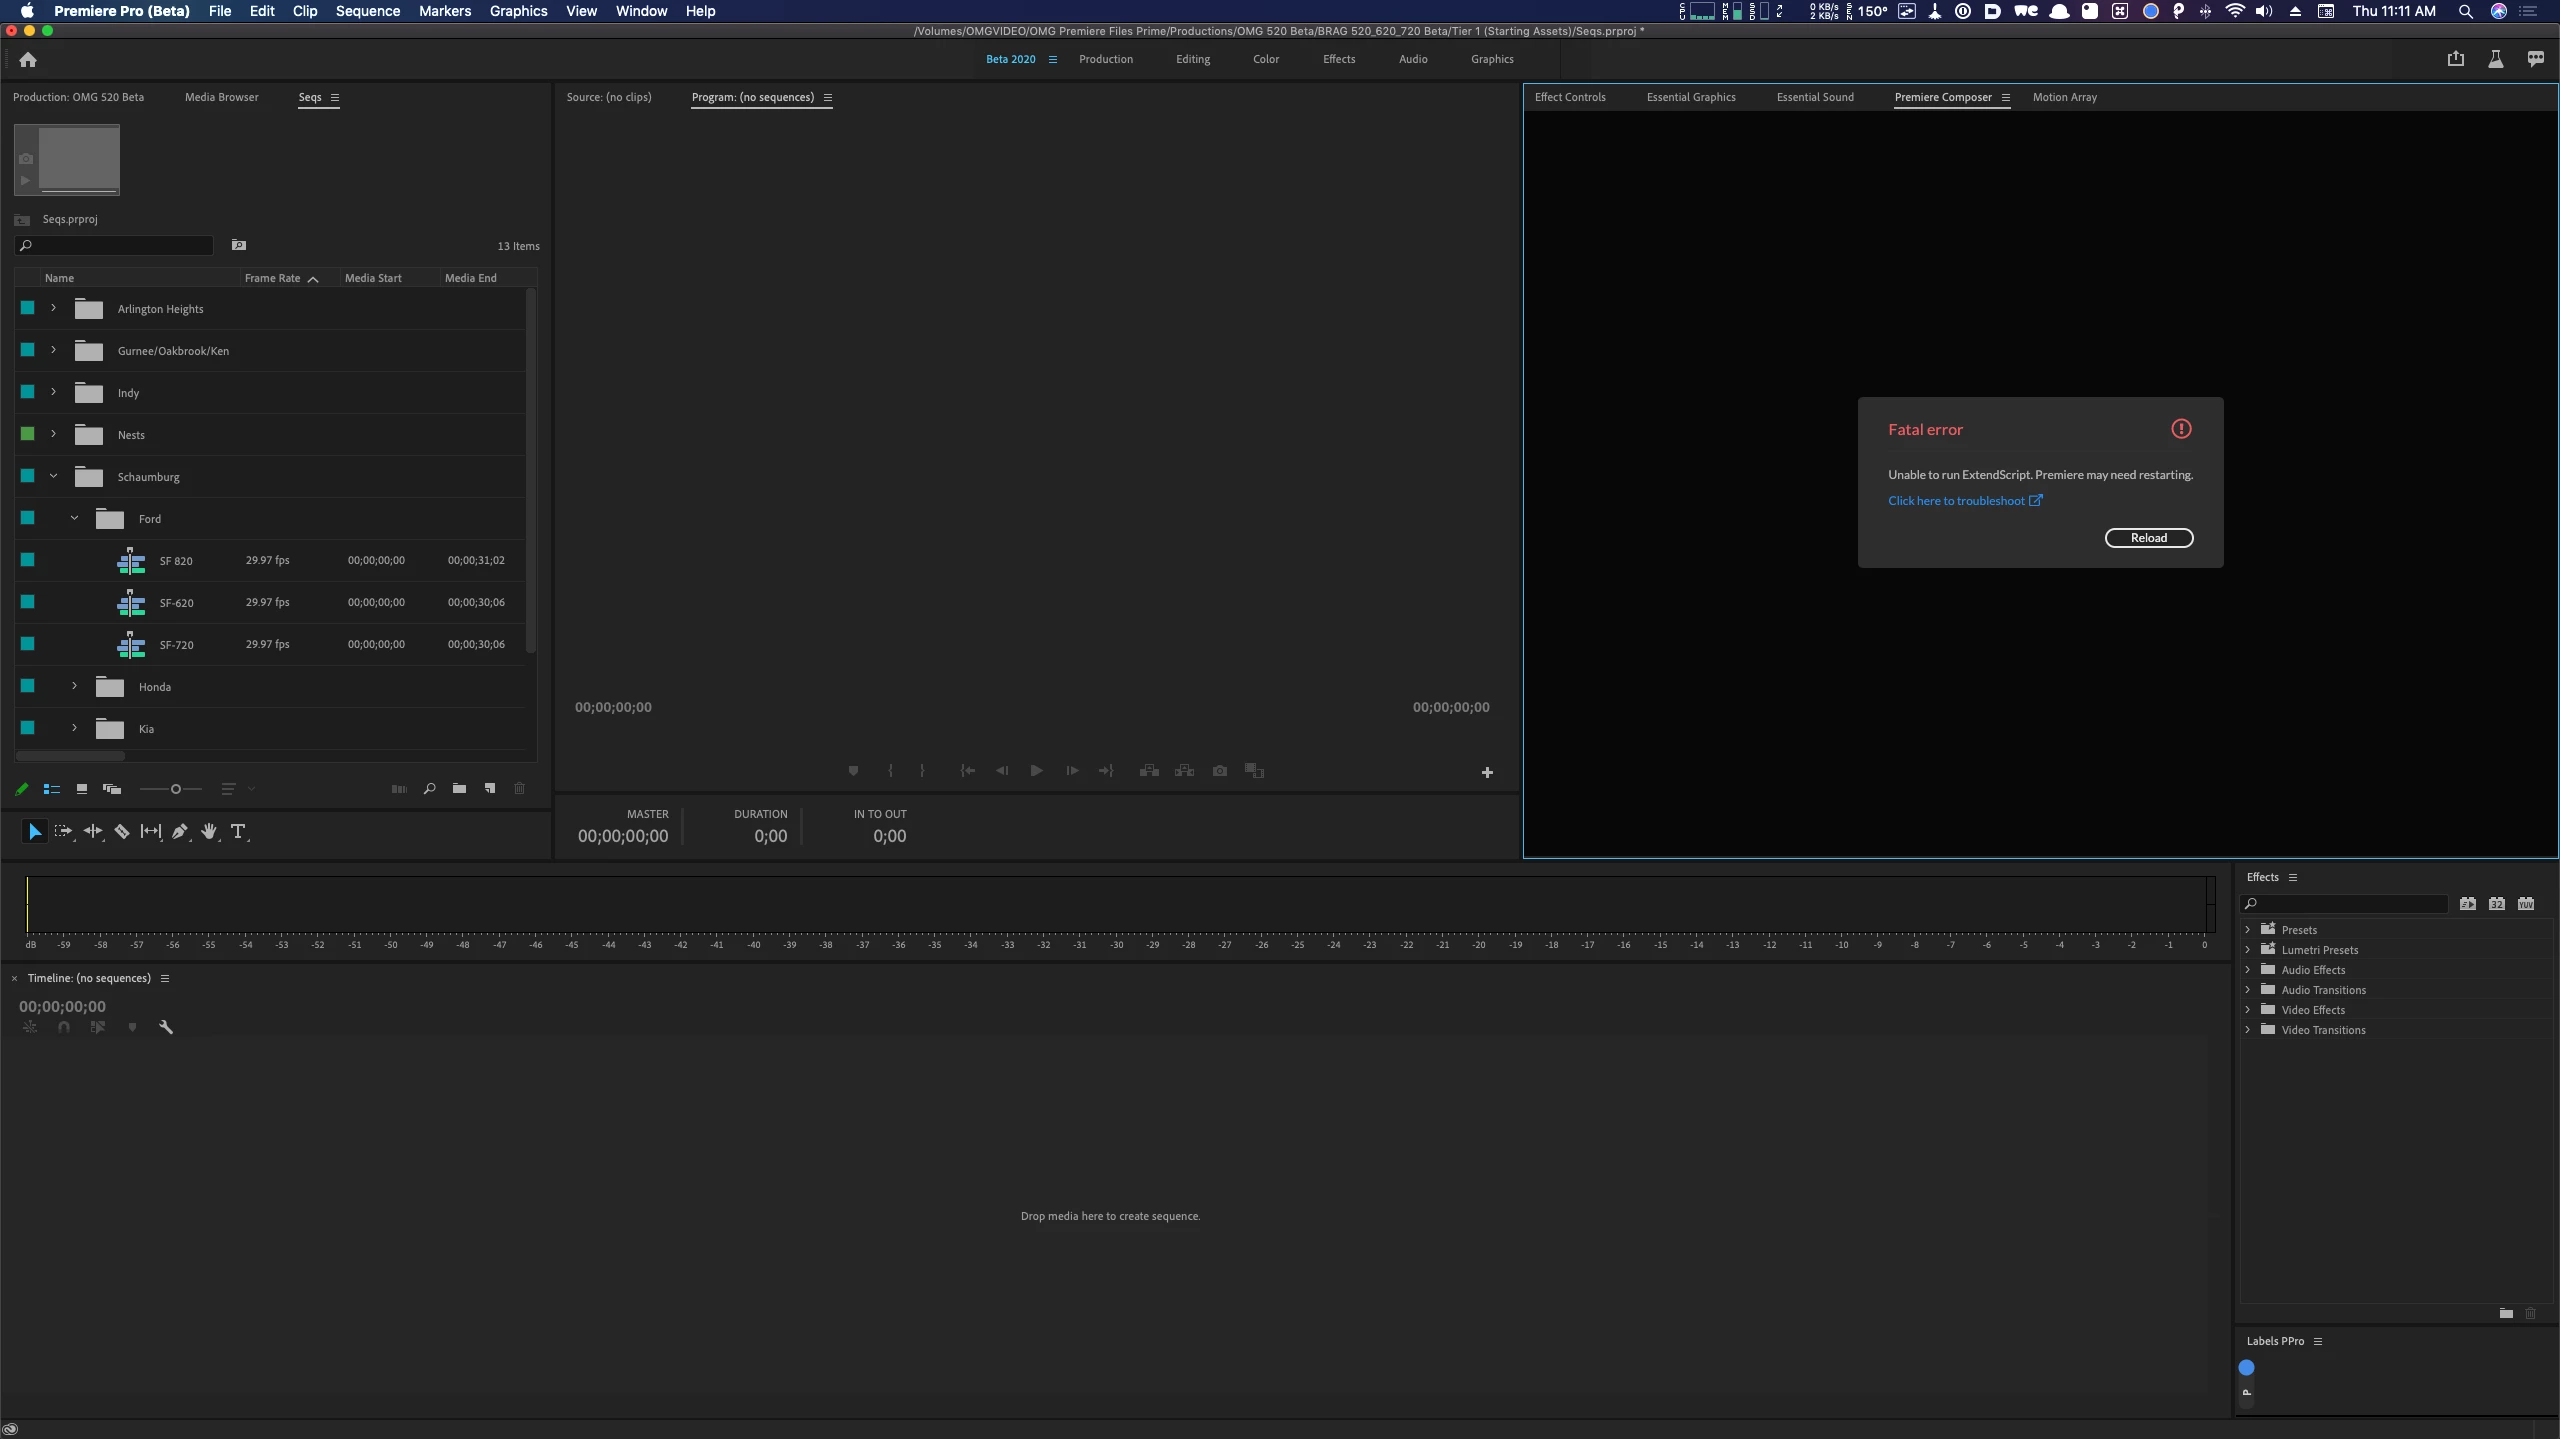
Task: Select the Pen tool
Action: click(179, 831)
